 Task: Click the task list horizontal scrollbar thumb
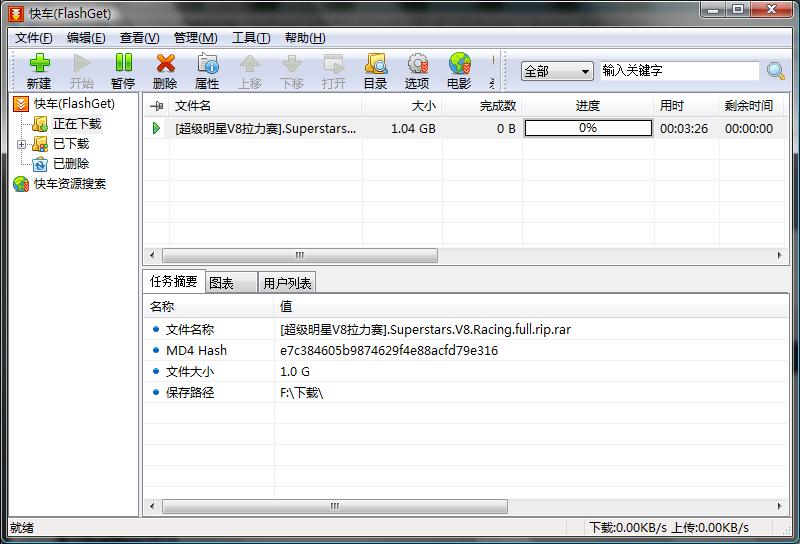point(299,255)
